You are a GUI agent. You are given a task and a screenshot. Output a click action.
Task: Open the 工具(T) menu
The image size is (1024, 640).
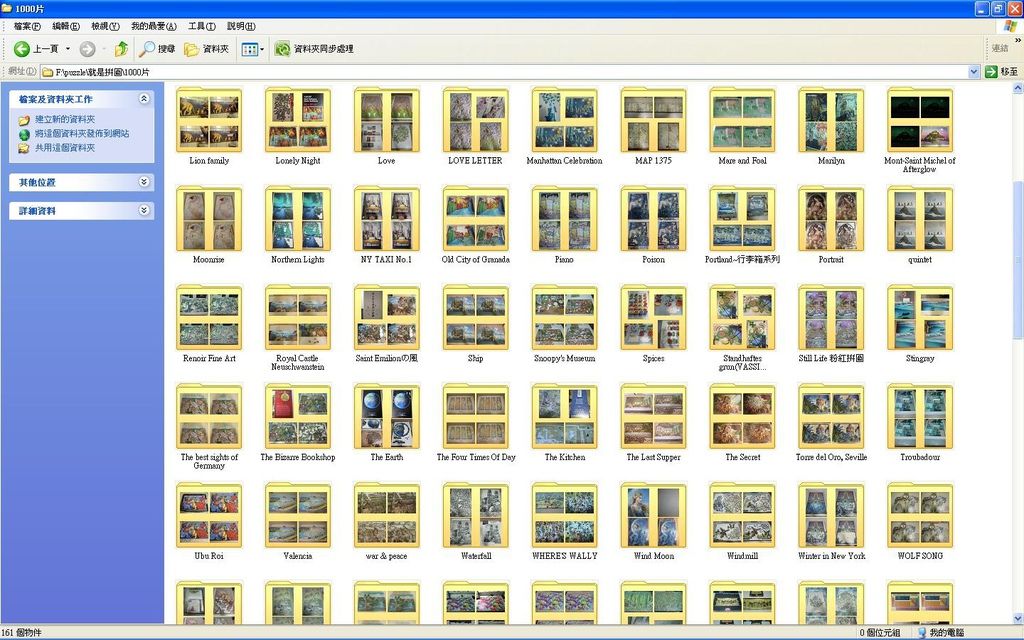202,26
